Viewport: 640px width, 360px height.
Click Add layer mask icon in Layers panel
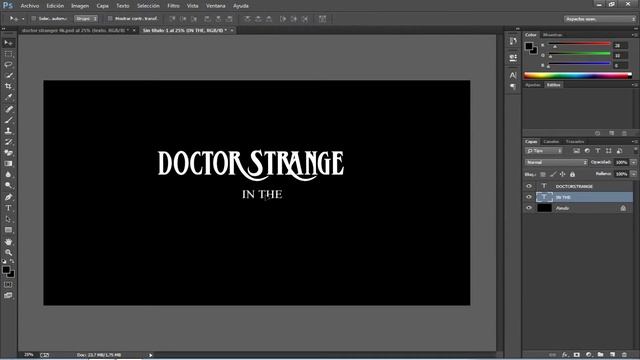(577, 355)
